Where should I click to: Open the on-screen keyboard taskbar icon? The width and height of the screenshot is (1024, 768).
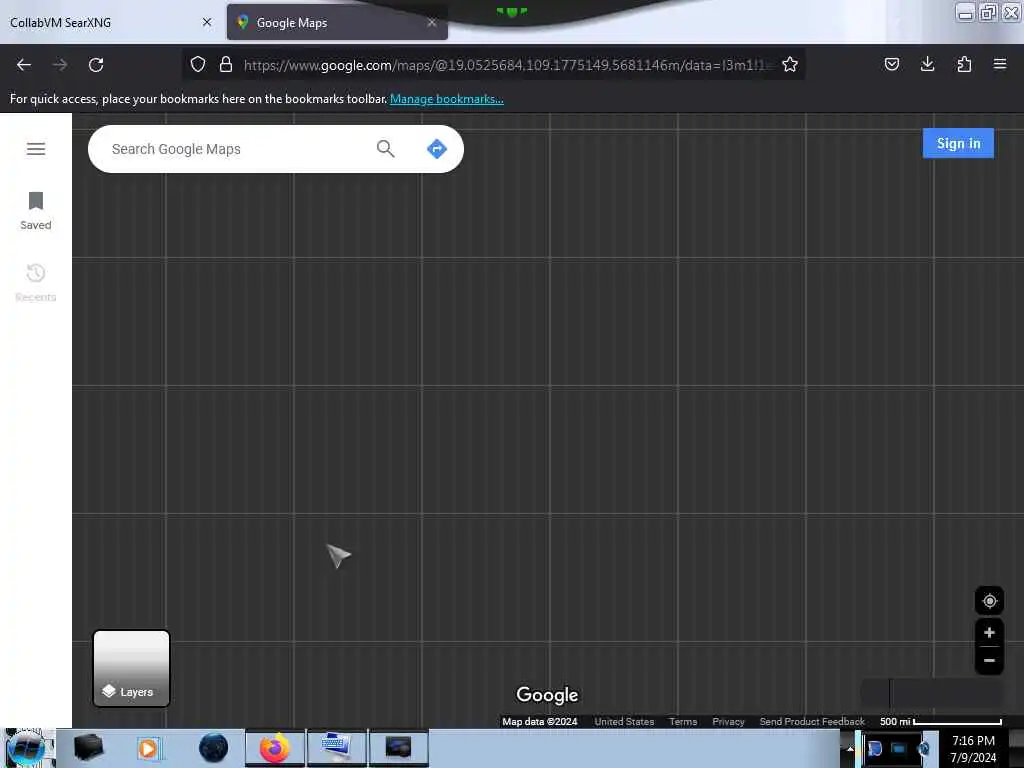pos(337,748)
